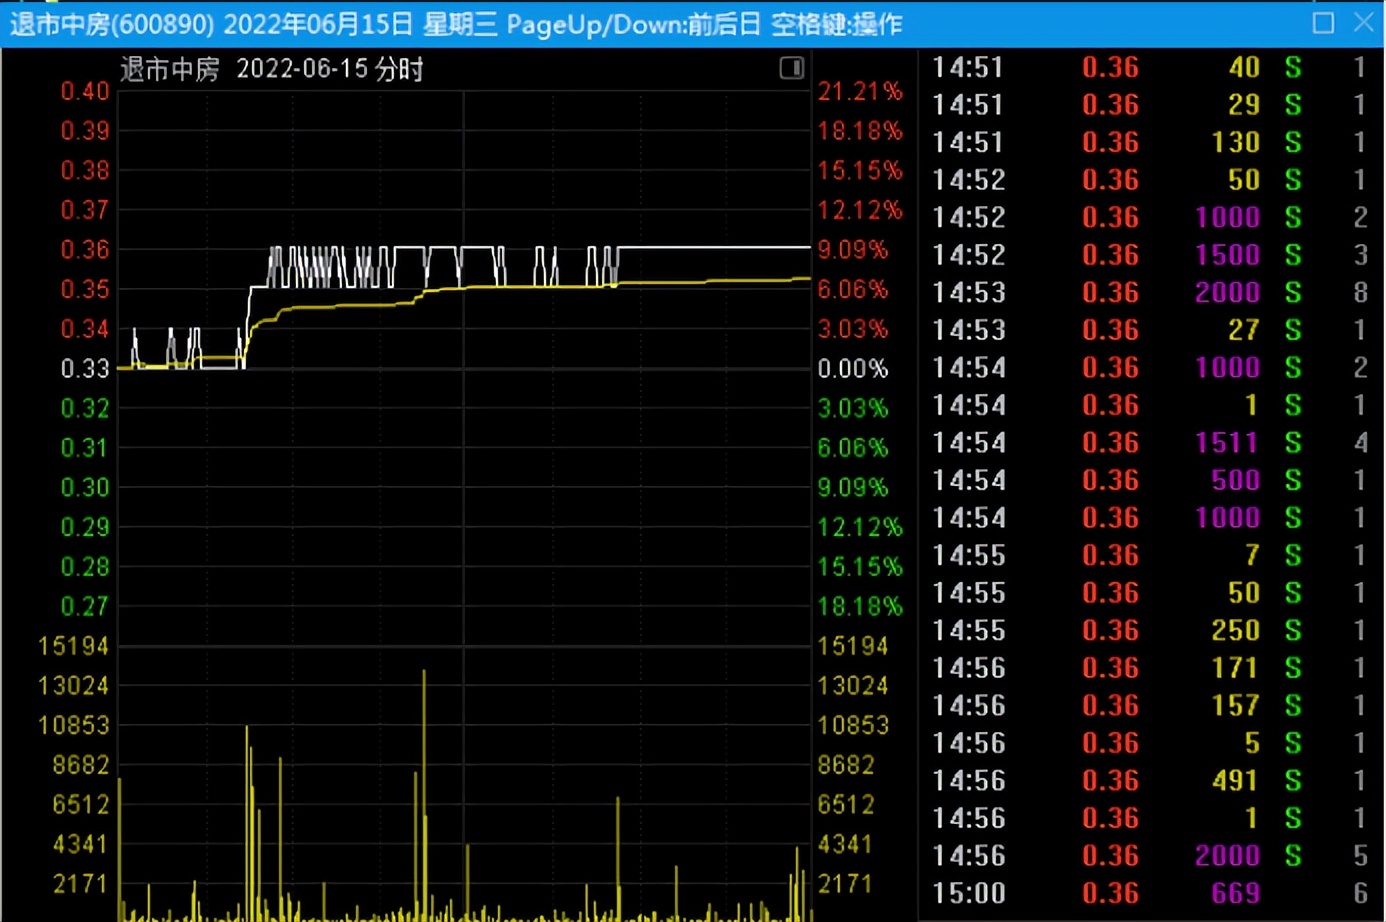Click the green 15.15% percentage label
Image resolution: width=1386 pixels, height=922 pixels.
860,567
